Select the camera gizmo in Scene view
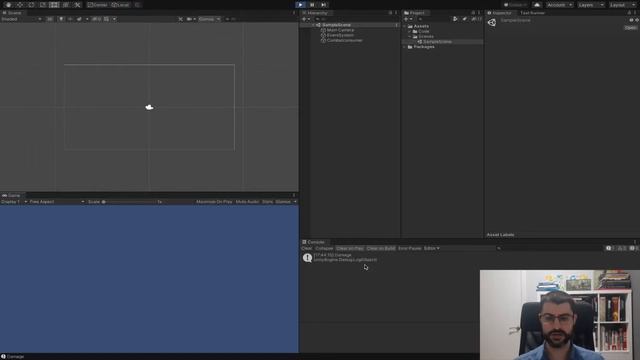The image size is (640, 360). (149, 107)
